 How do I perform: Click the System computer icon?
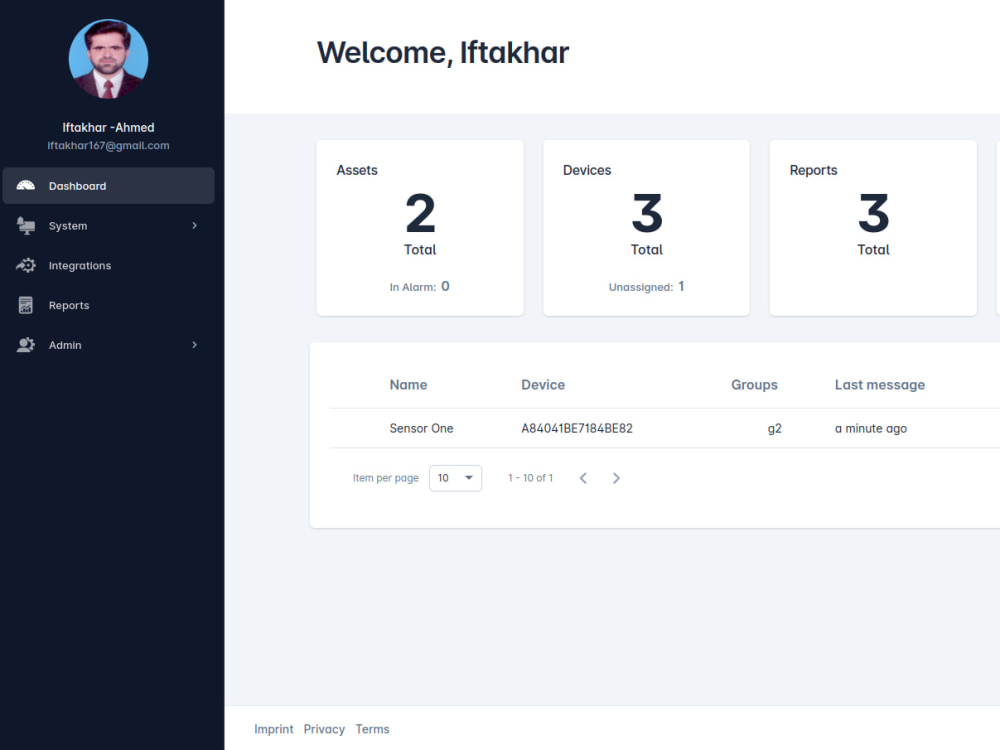(x=26, y=226)
